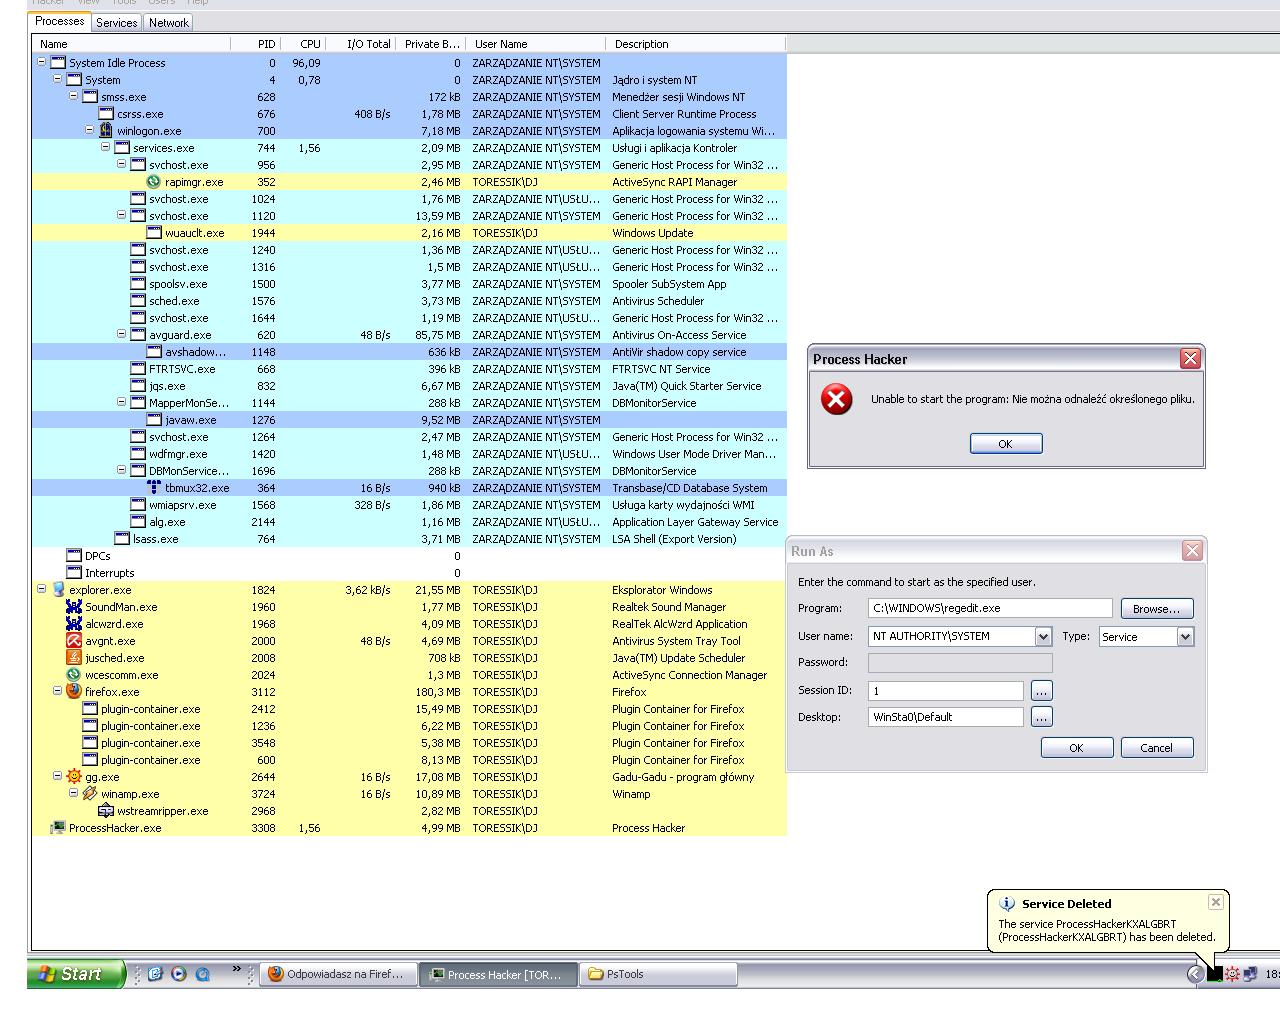Click the Desktop ellipsis button
1280x1024 pixels.
point(1041,717)
